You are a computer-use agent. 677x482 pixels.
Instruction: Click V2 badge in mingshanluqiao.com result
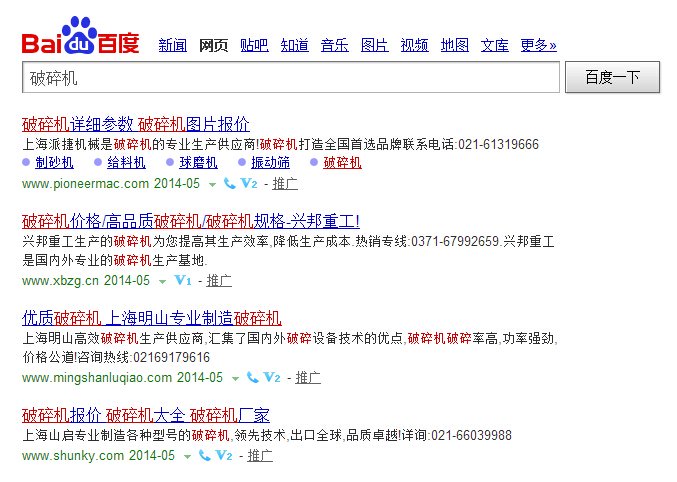coord(272,378)
